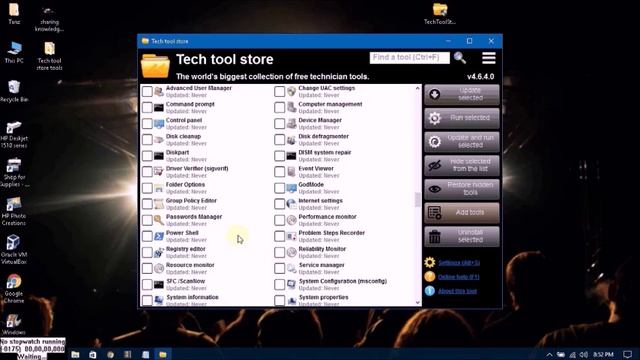Open the action center notification icon

point(627,354)
